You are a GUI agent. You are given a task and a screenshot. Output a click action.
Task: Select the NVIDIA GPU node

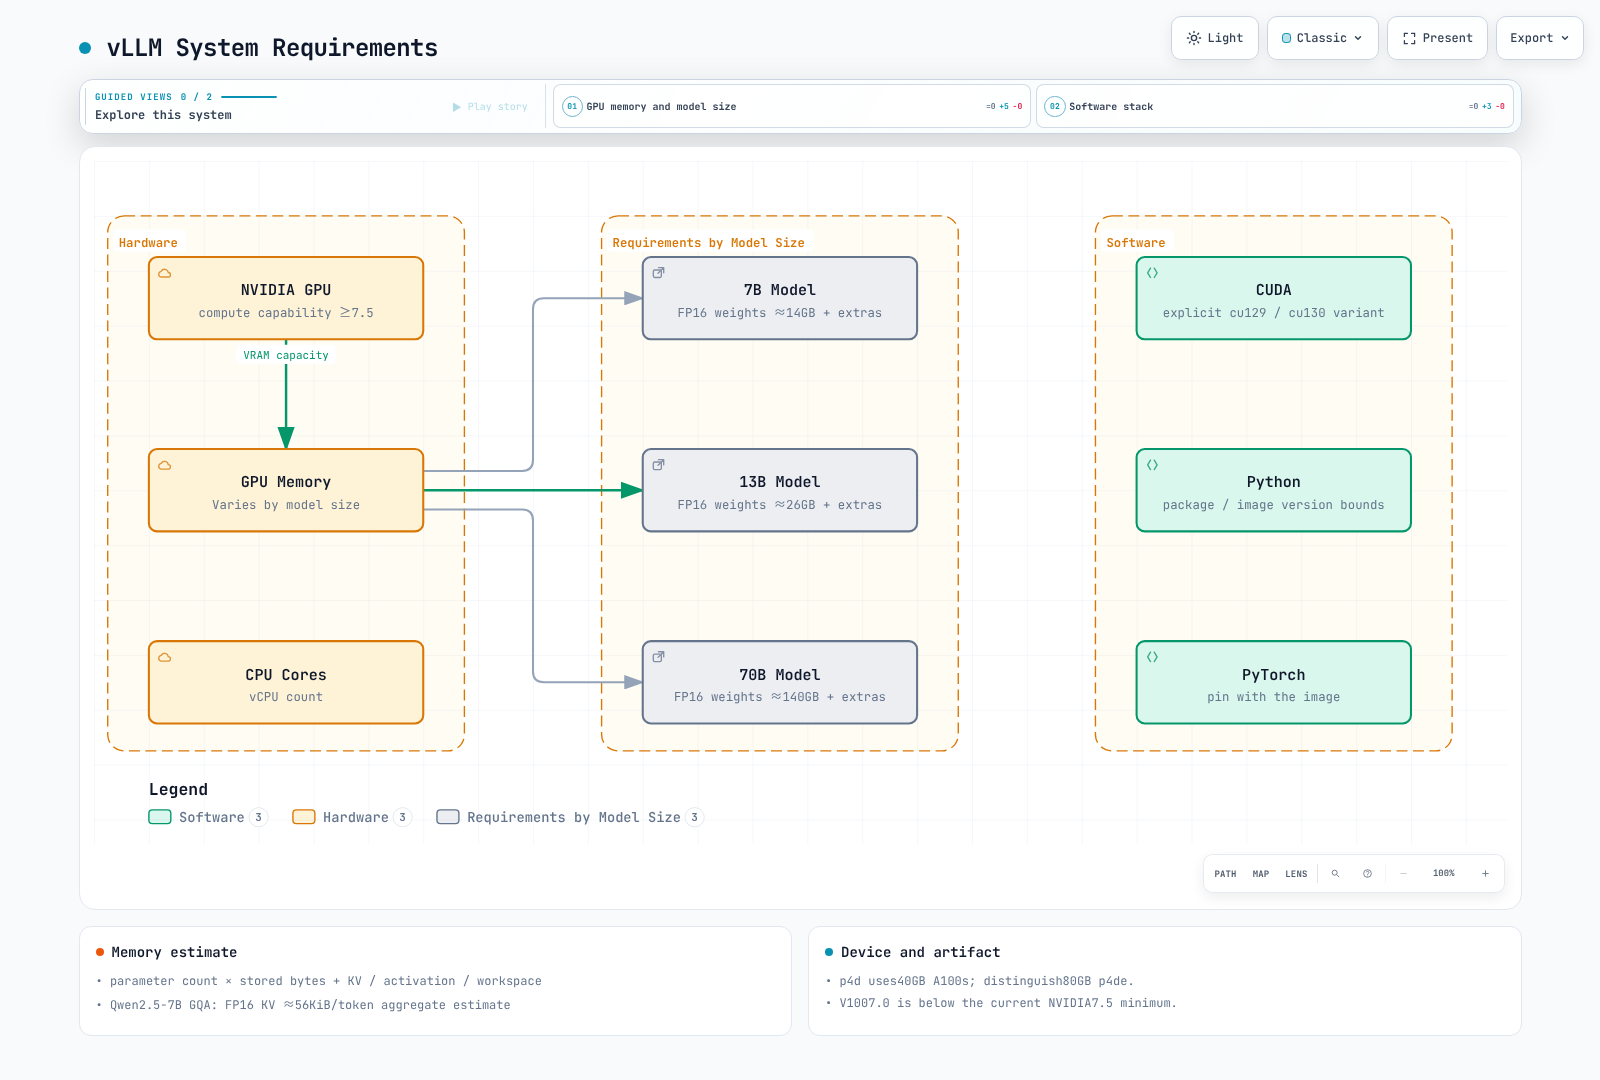286,298
